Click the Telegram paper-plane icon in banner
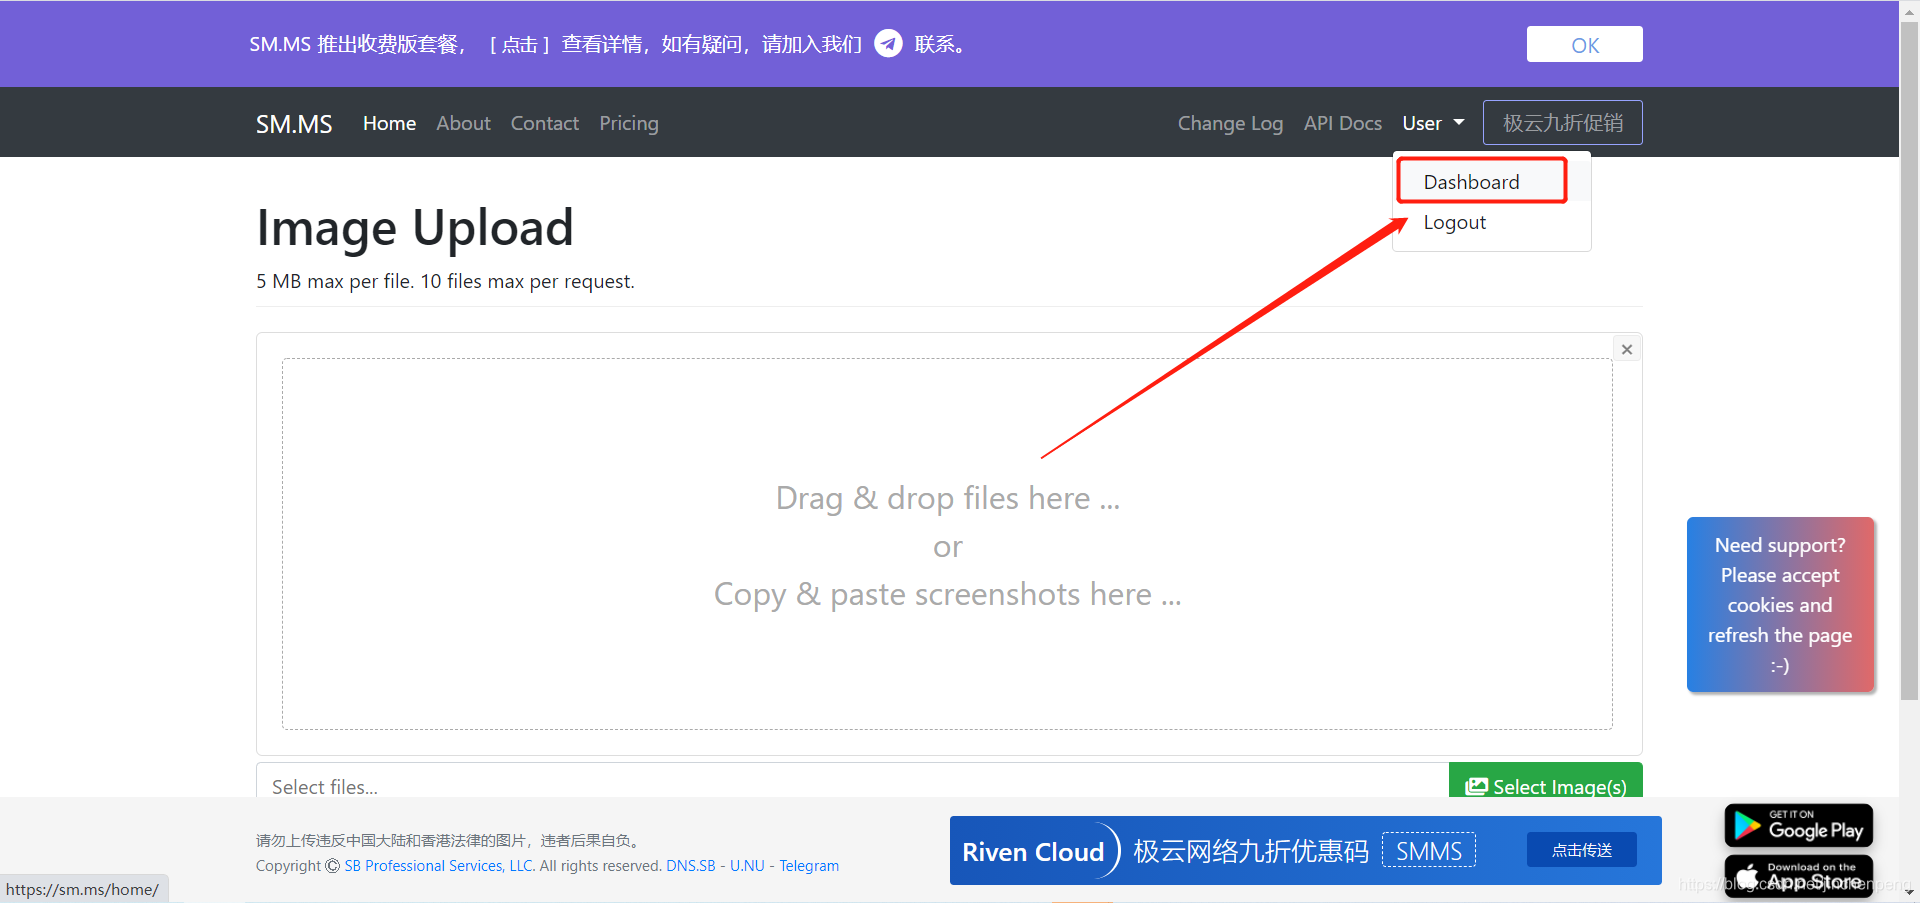1920x903 pixels. pos(888,43)
